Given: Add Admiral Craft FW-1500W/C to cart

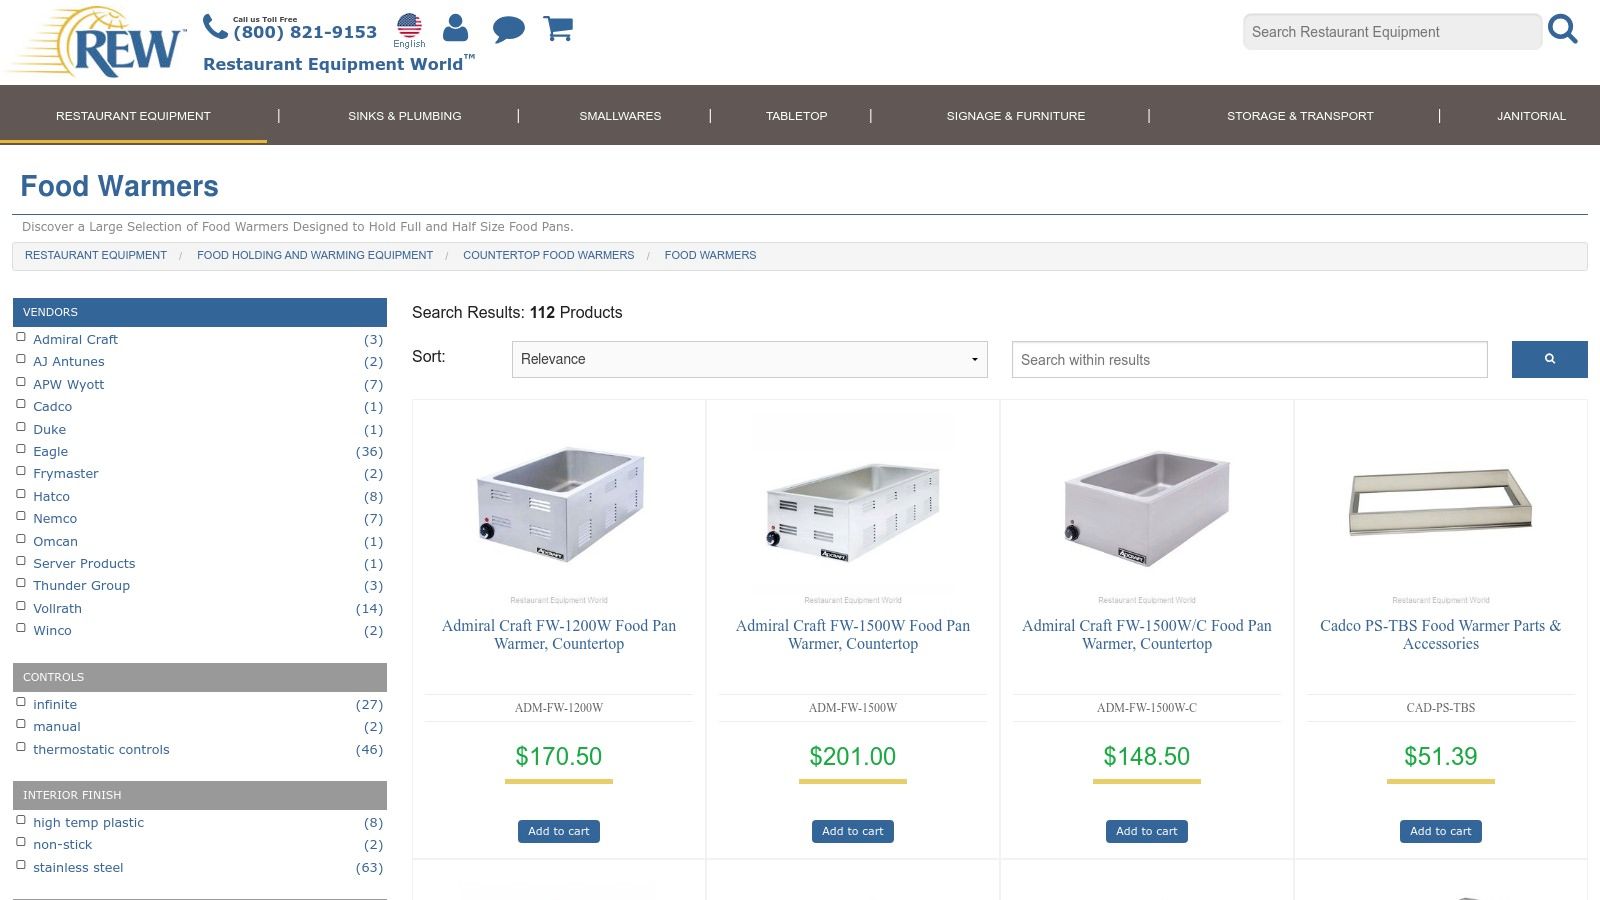Looking at the screenshot, I should [1147, 831].
